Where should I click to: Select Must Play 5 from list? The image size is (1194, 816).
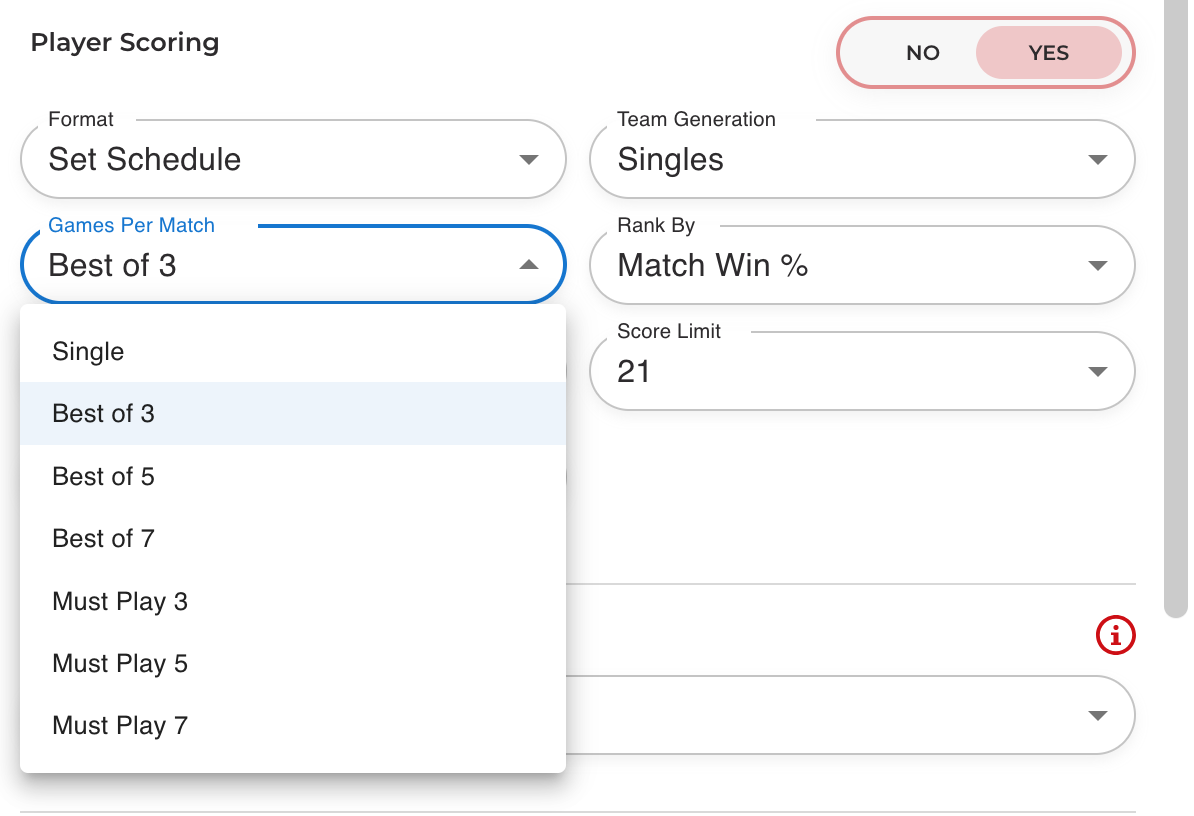120,663
